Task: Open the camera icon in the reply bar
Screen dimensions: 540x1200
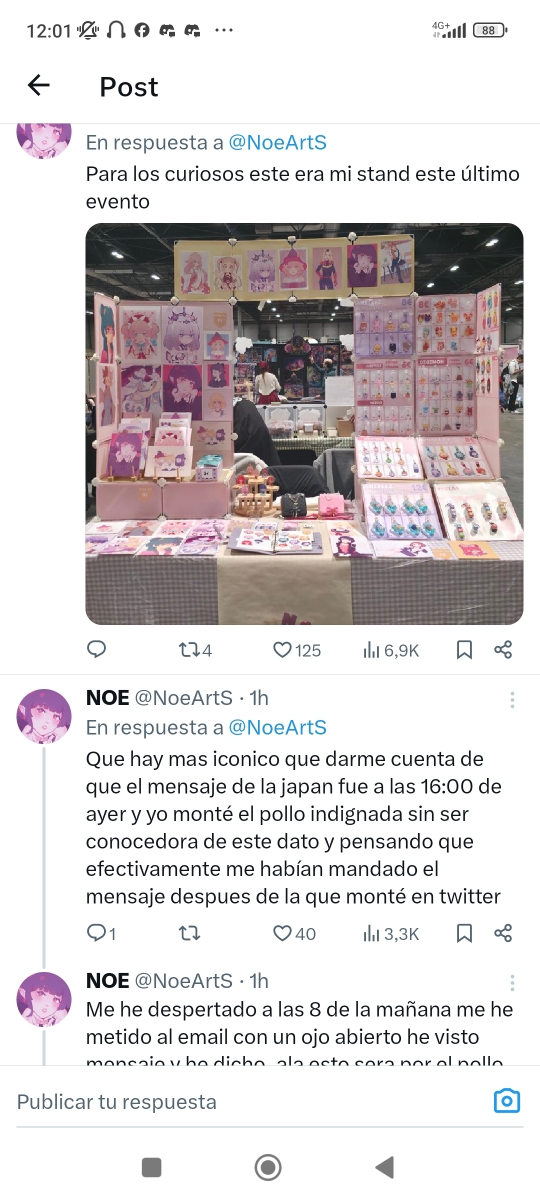Action: (507, 1101)
